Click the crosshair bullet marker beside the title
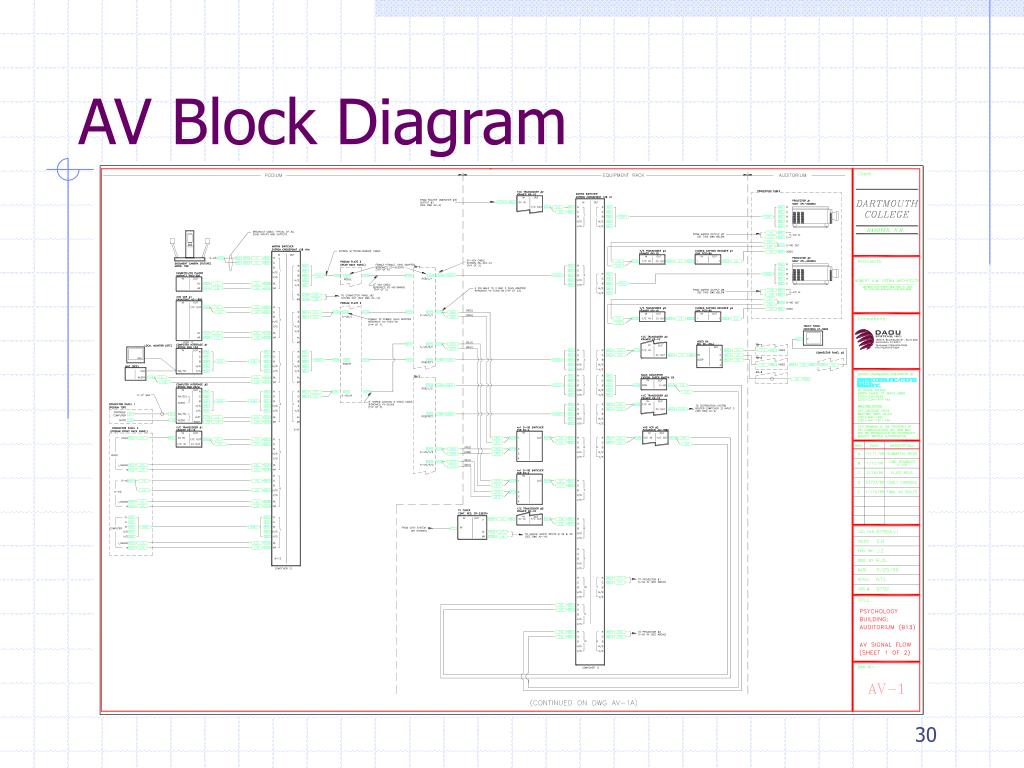This screenshot has width=1024, height=768. 68,170
